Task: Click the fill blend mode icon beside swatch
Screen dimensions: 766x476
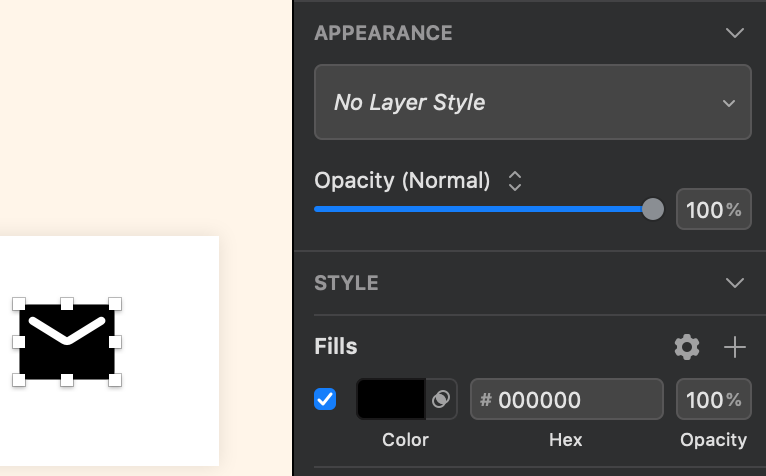Action: pyautogui.click(x=441, y=400)
